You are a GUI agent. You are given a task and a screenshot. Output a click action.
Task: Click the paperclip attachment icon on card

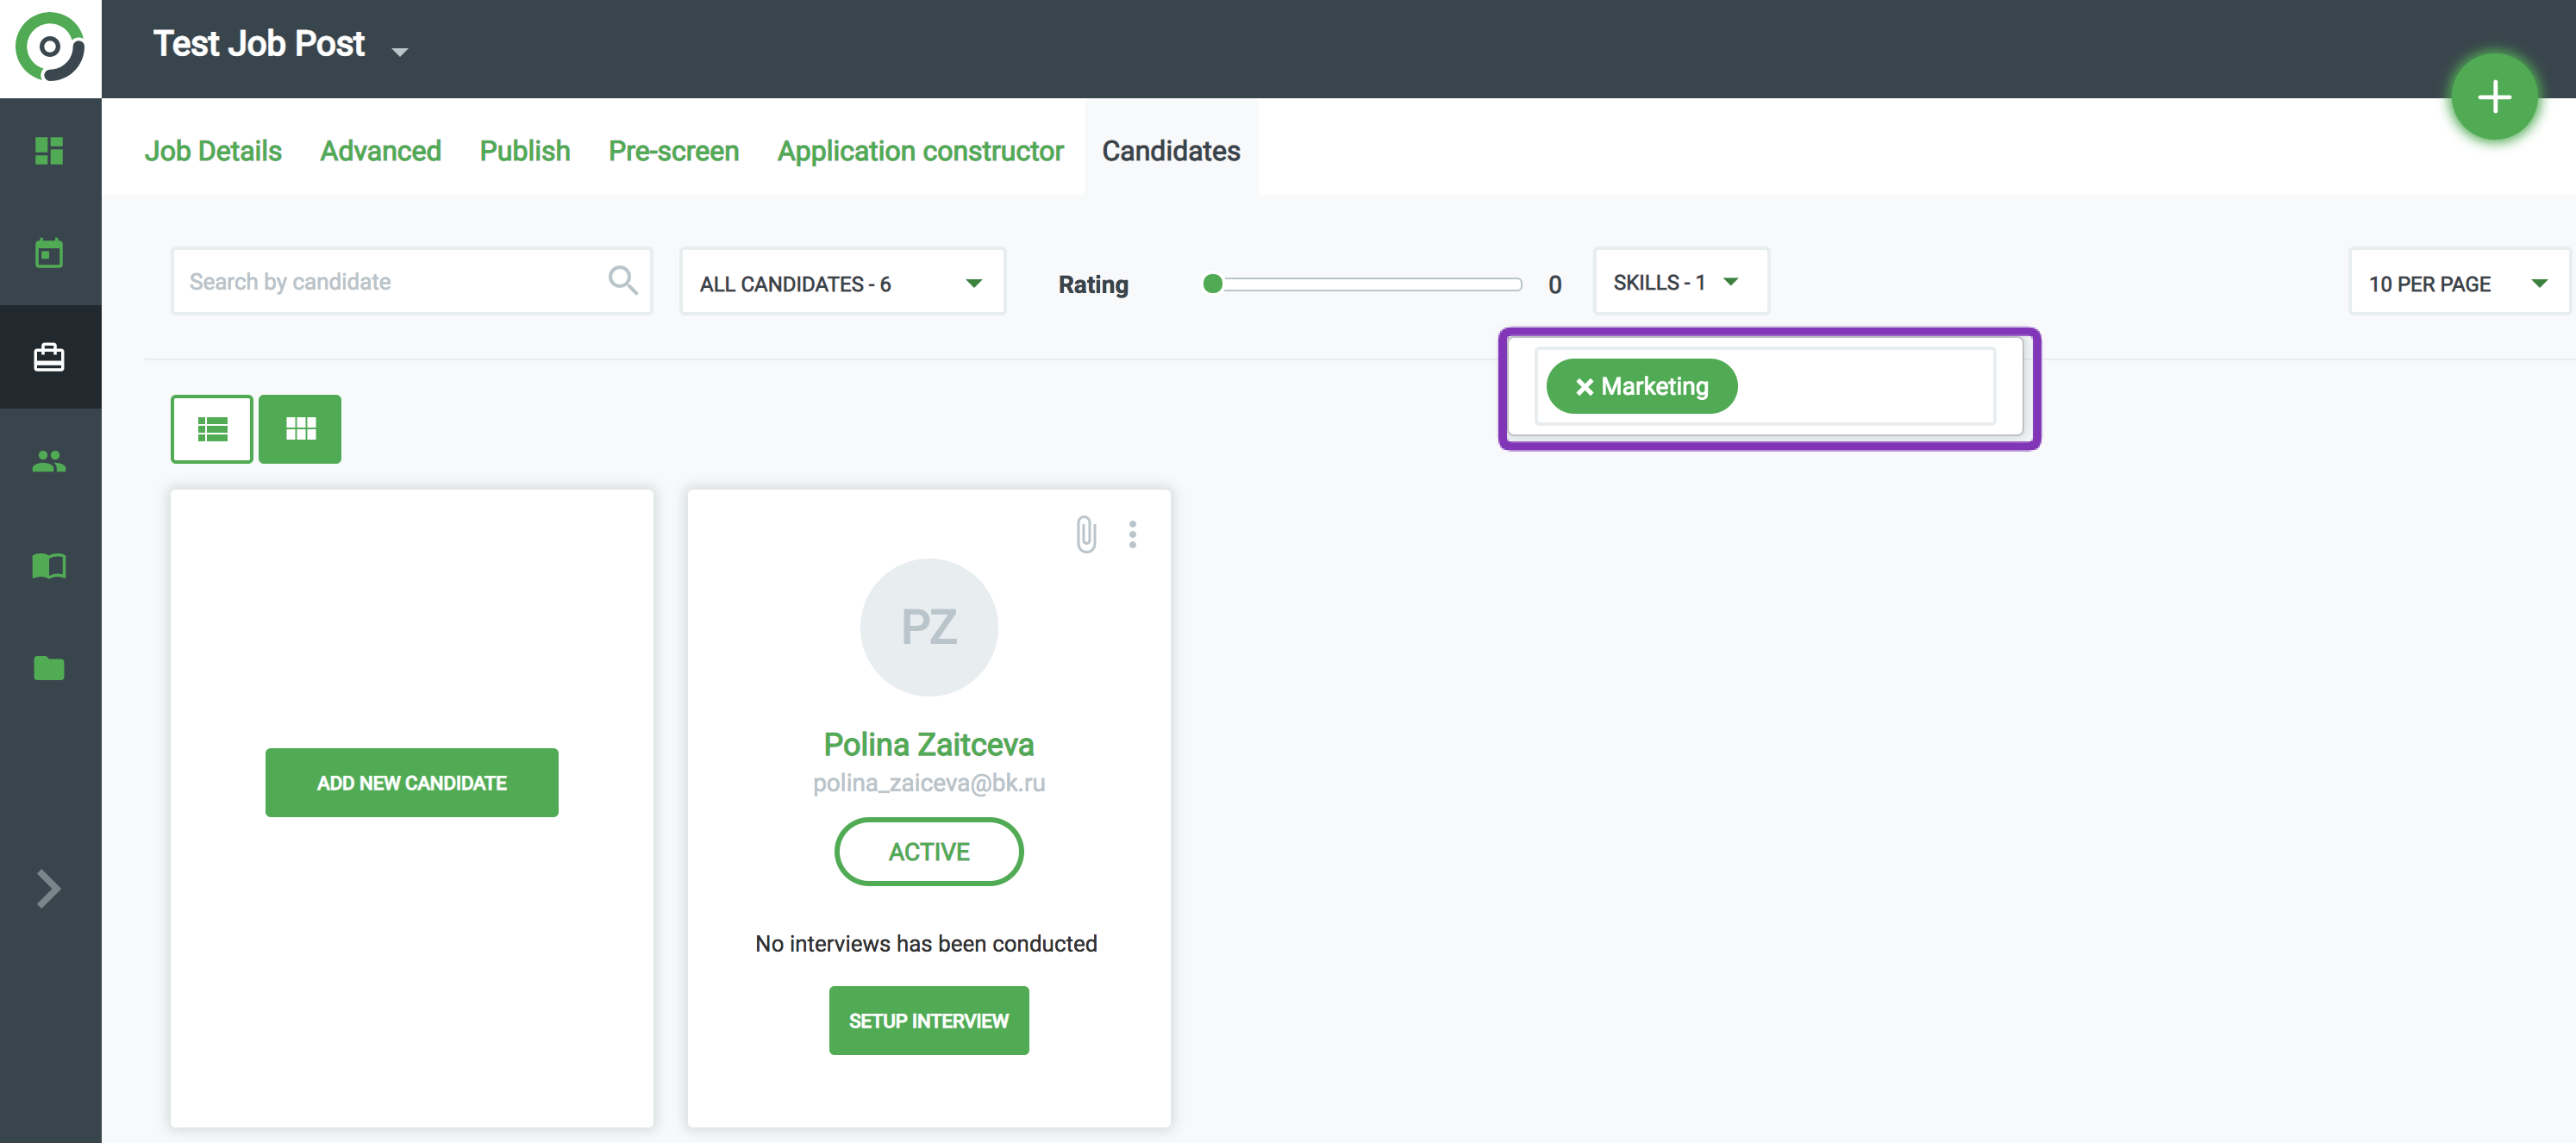tap(1086, 534)
